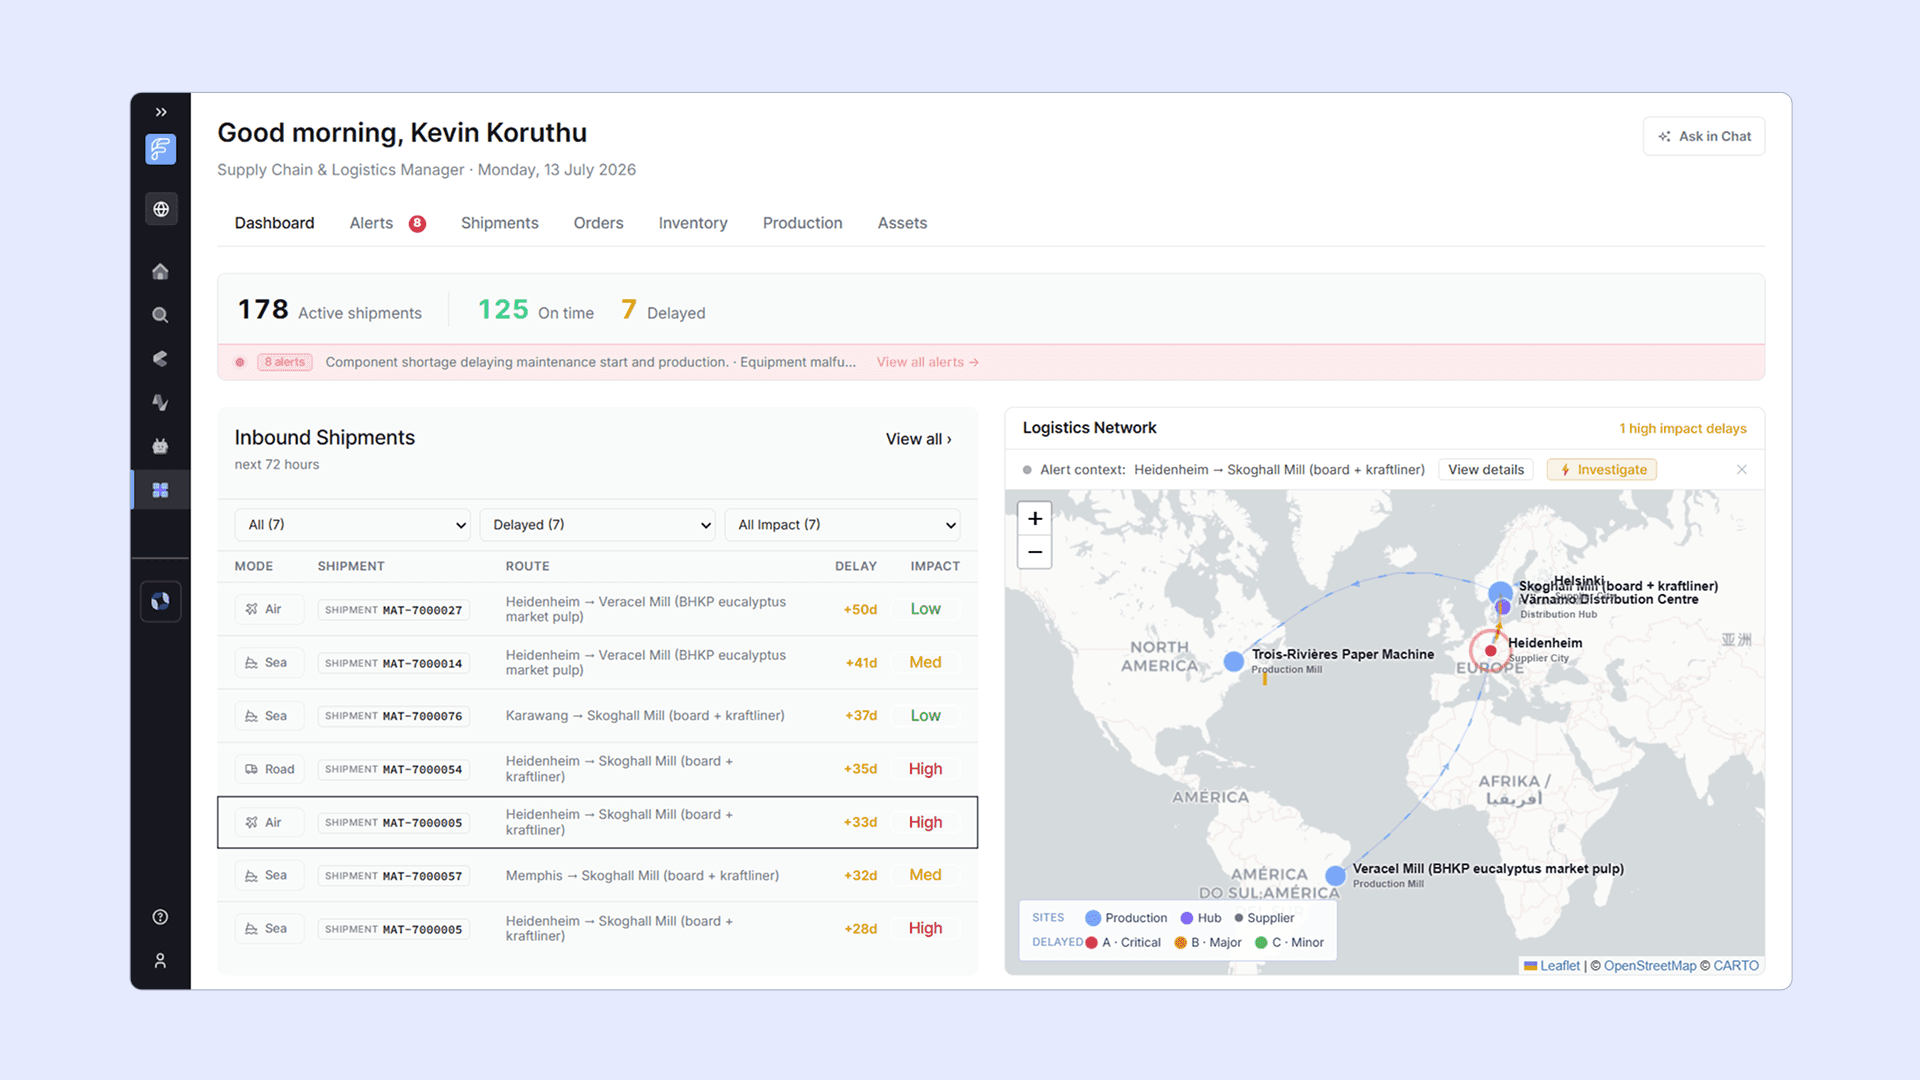Image resolution: width=1920 pixels, height=1080 pixels.
Task: Open the Assets tab
Action: coord(902,223)
